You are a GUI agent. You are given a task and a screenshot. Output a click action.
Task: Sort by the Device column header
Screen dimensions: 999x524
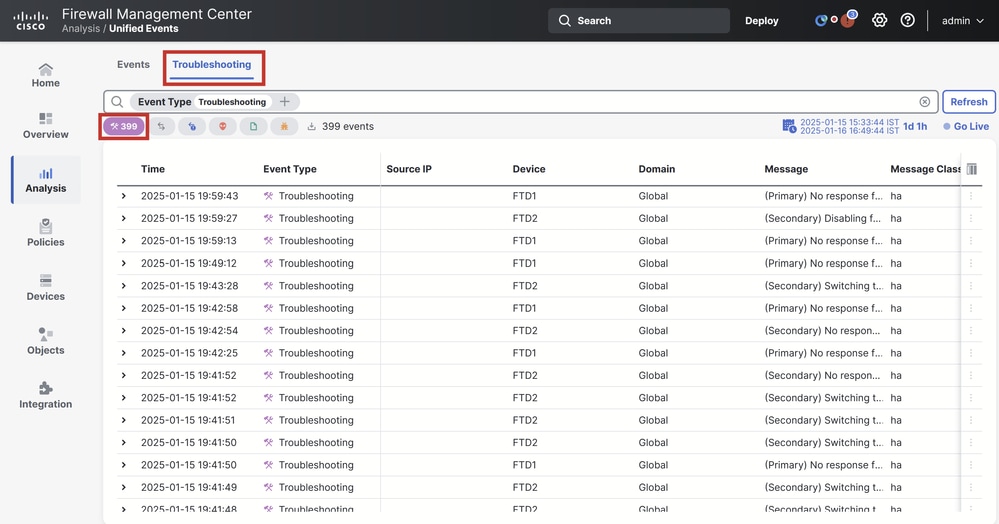pyautogui.click(x=529, y=169)
